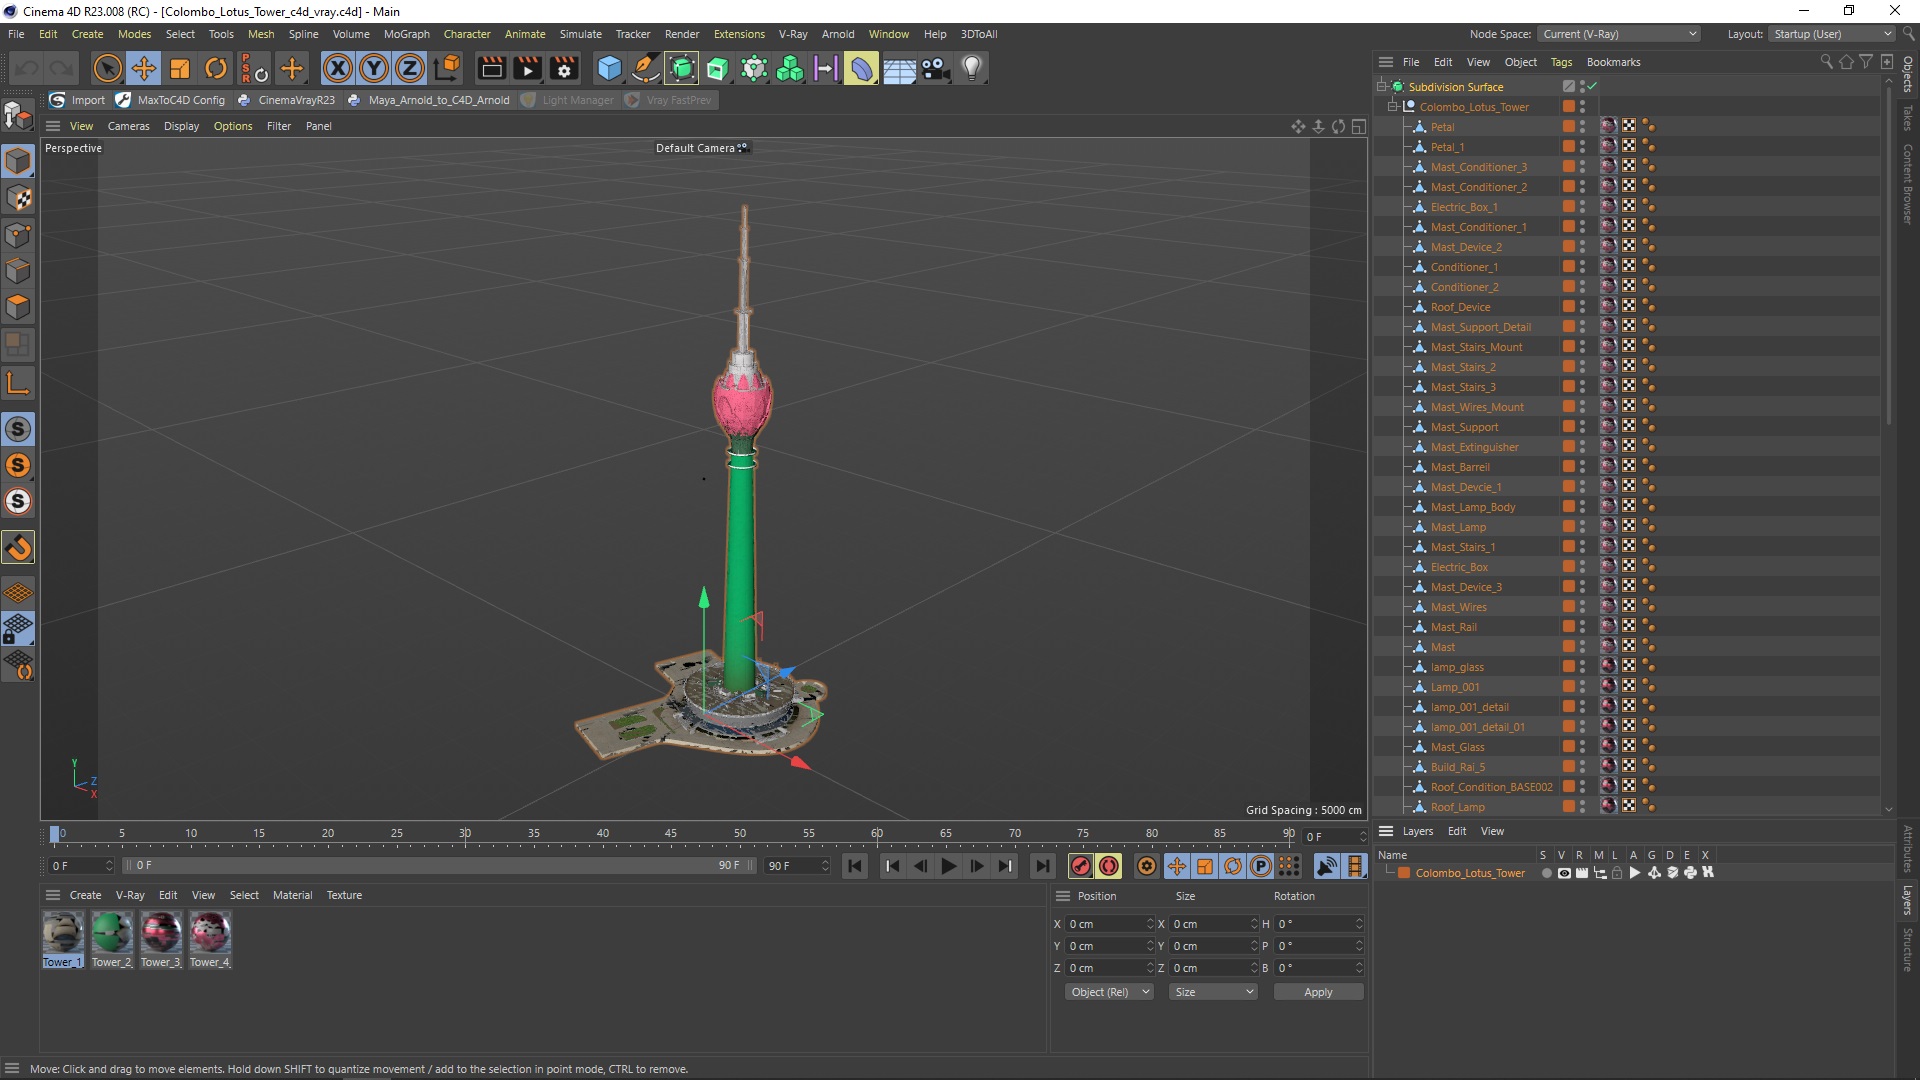The image size is (1920, 1080).
Task: Toggle Subdivision Surface enable checkmark
Action: coord(1592,87)
